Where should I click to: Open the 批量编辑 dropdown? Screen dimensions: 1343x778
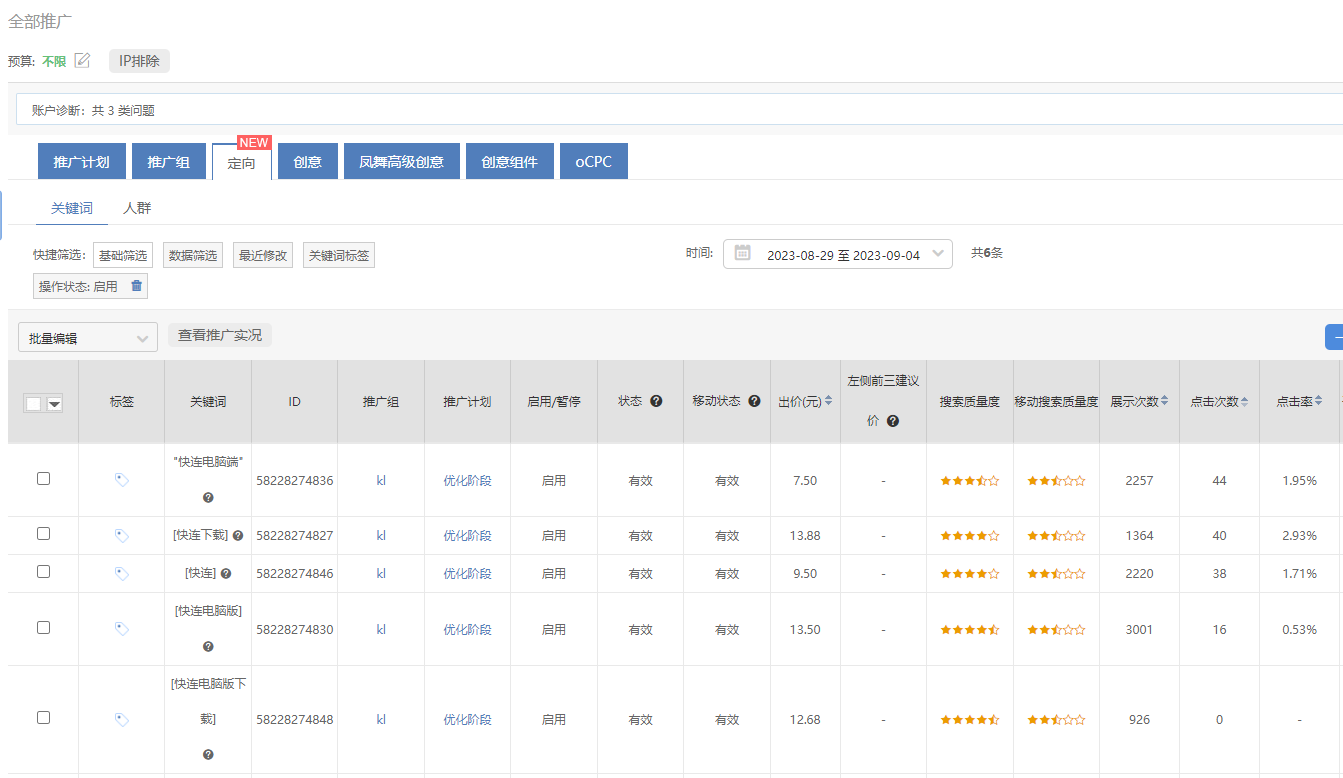click(x=88, y=338)
